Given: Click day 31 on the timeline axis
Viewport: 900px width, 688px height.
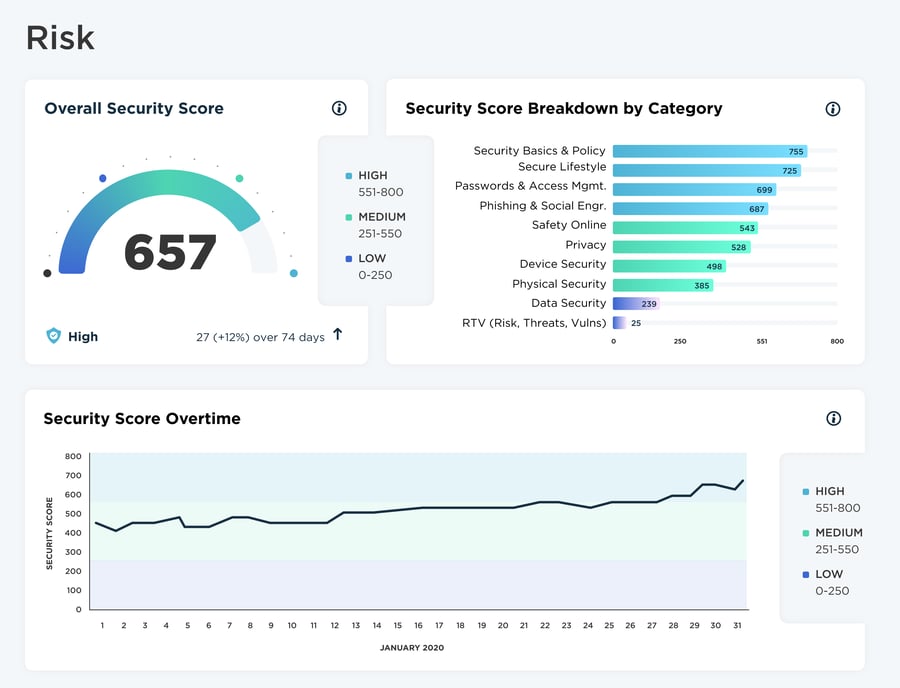Looking at the screenshot, I should coord(737,625).
